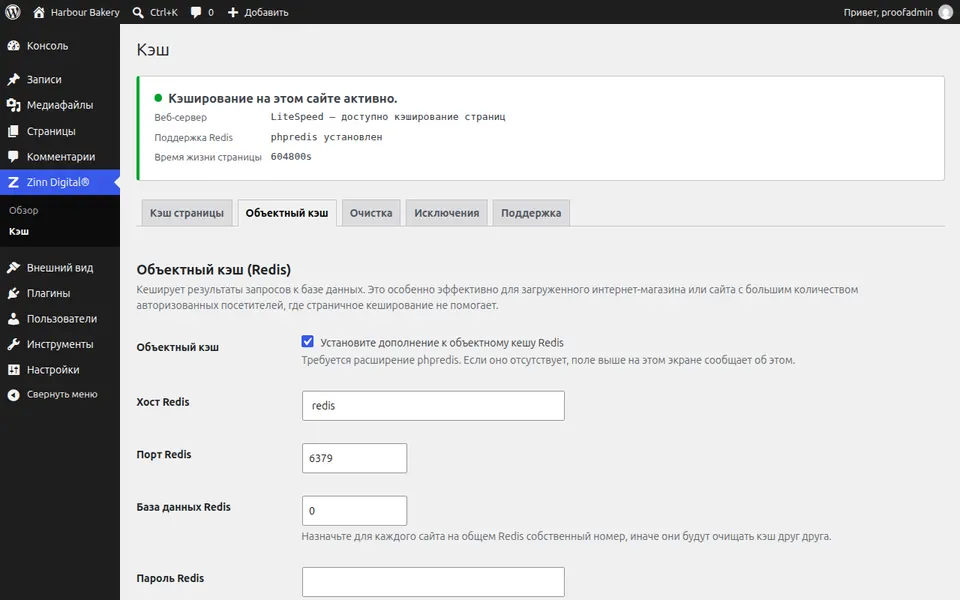
Task: Click the page lifetime value 604800s
Action: 291,157
